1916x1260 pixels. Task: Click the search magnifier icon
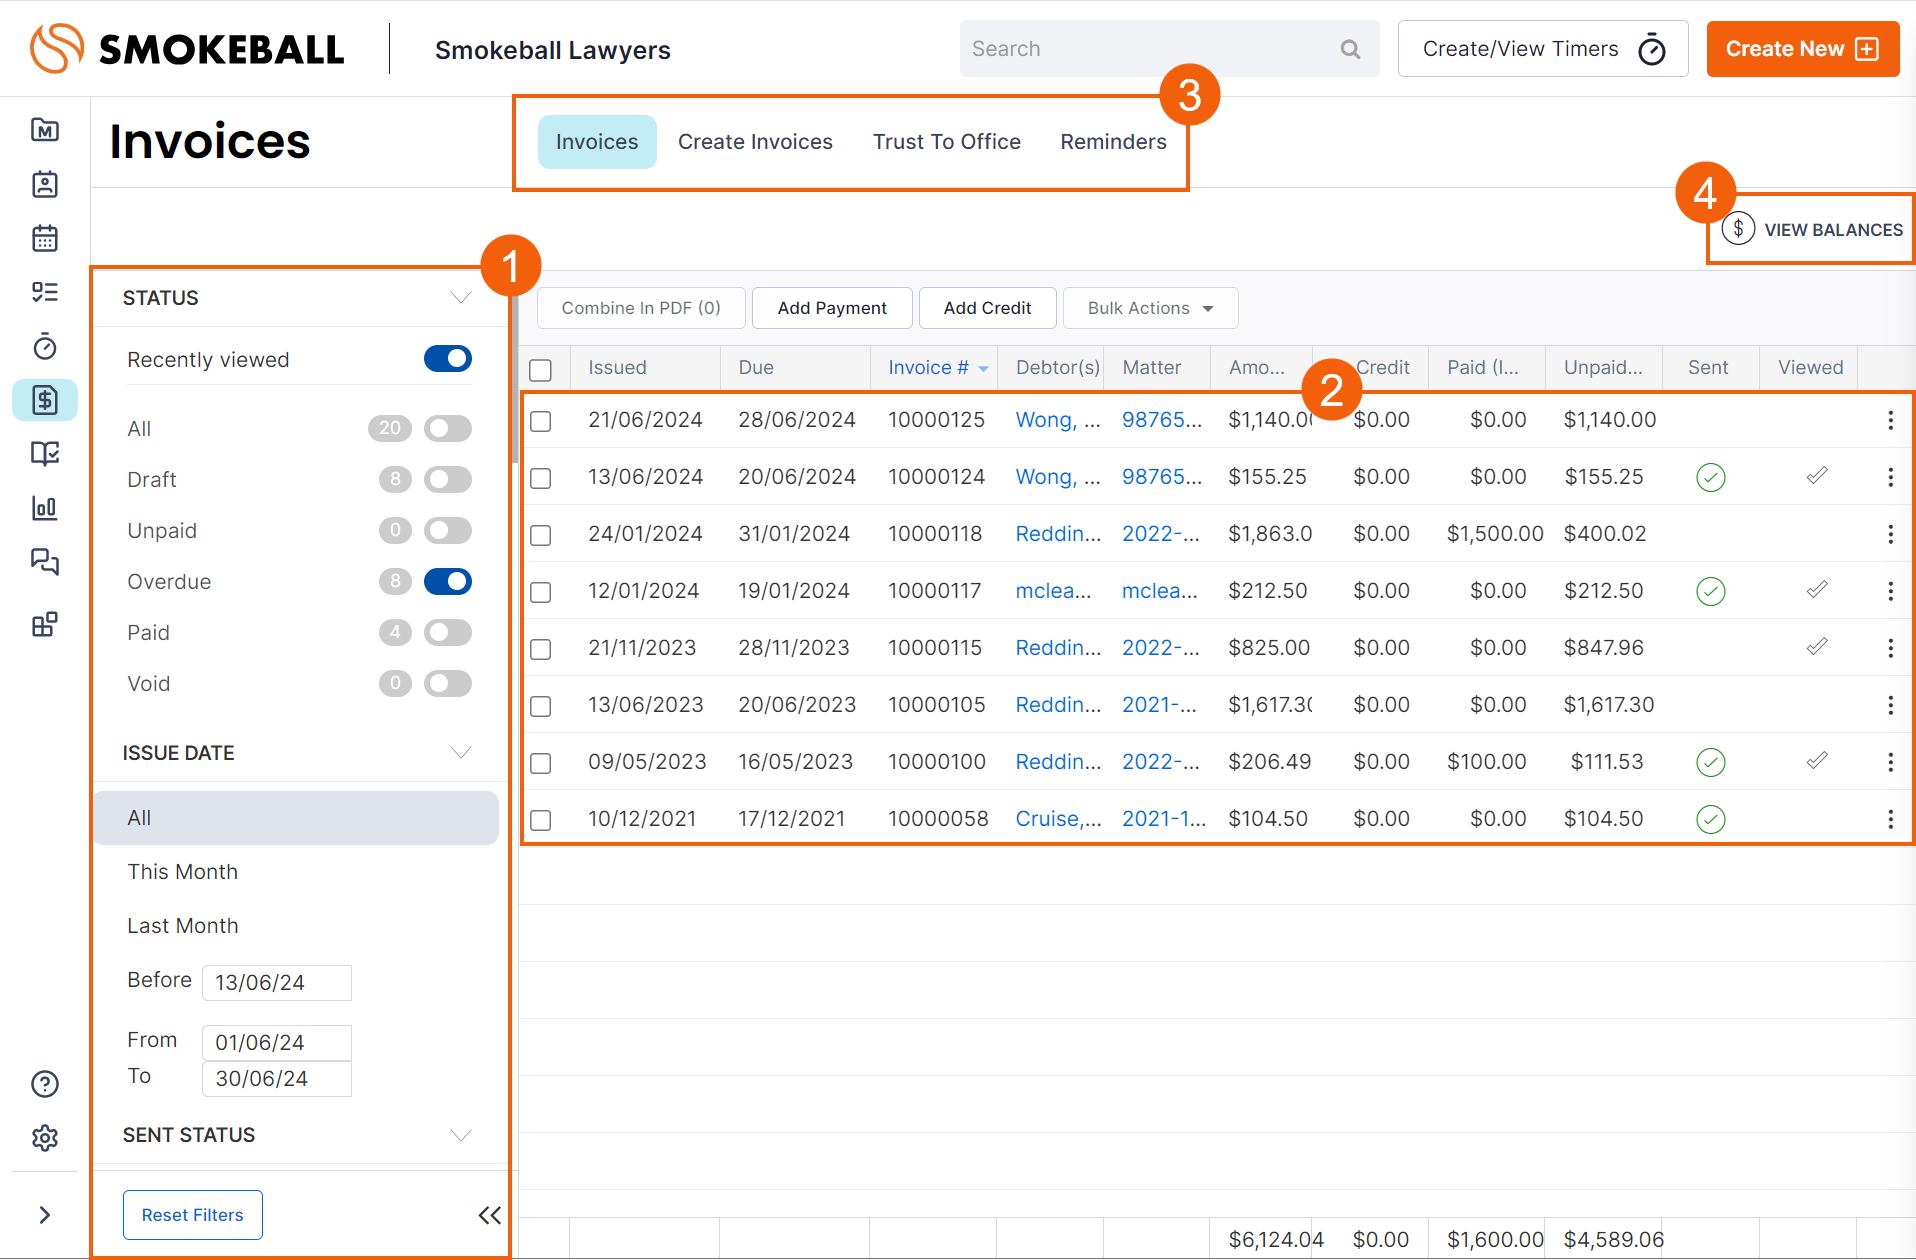click(1350, 49)
